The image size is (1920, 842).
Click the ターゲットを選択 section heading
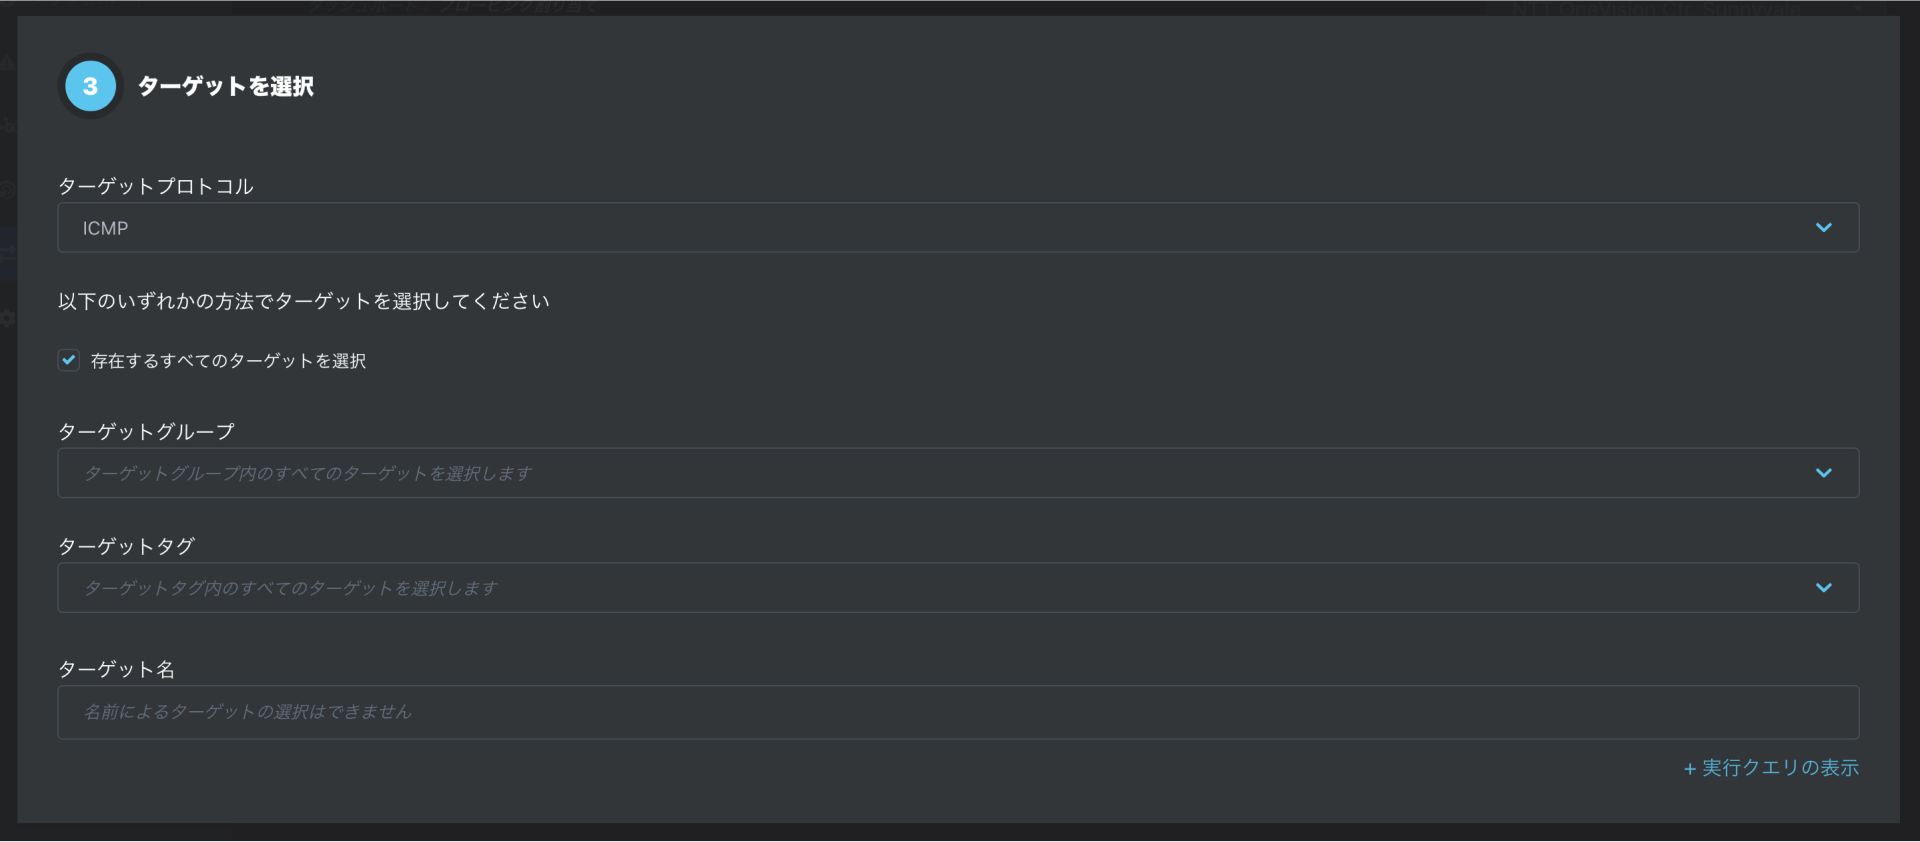[x=225, y=86]
